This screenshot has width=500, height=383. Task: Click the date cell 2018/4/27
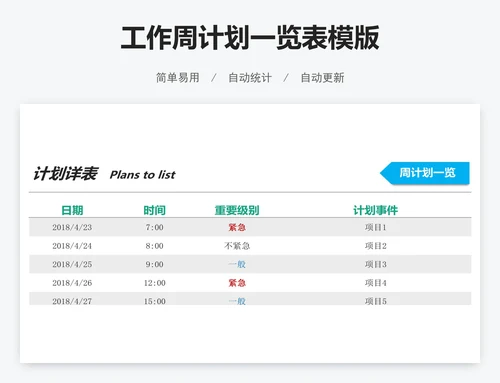pos(72,301)
